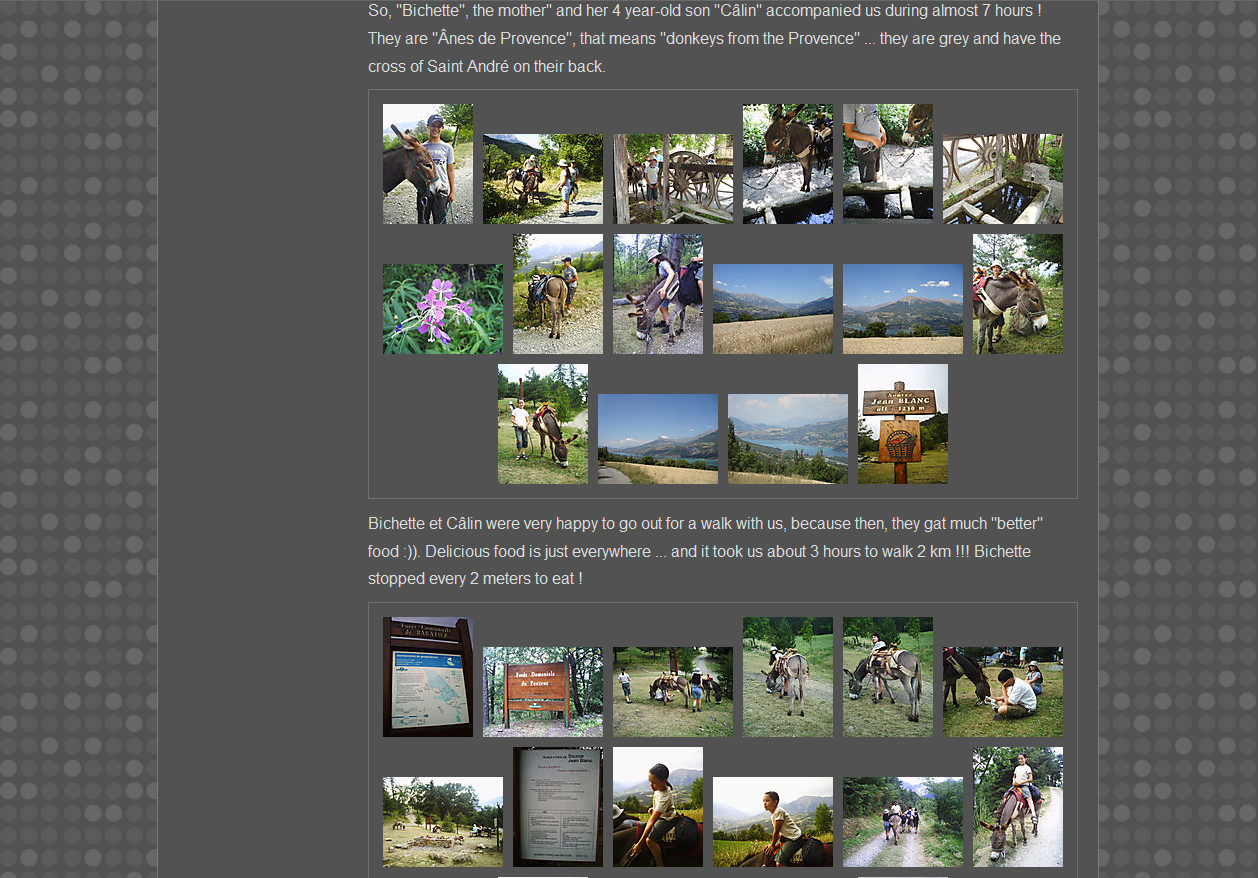Open the picnic area clearing thumbnail
Viewport: 1258px width, 878px height.
(442, 822)
